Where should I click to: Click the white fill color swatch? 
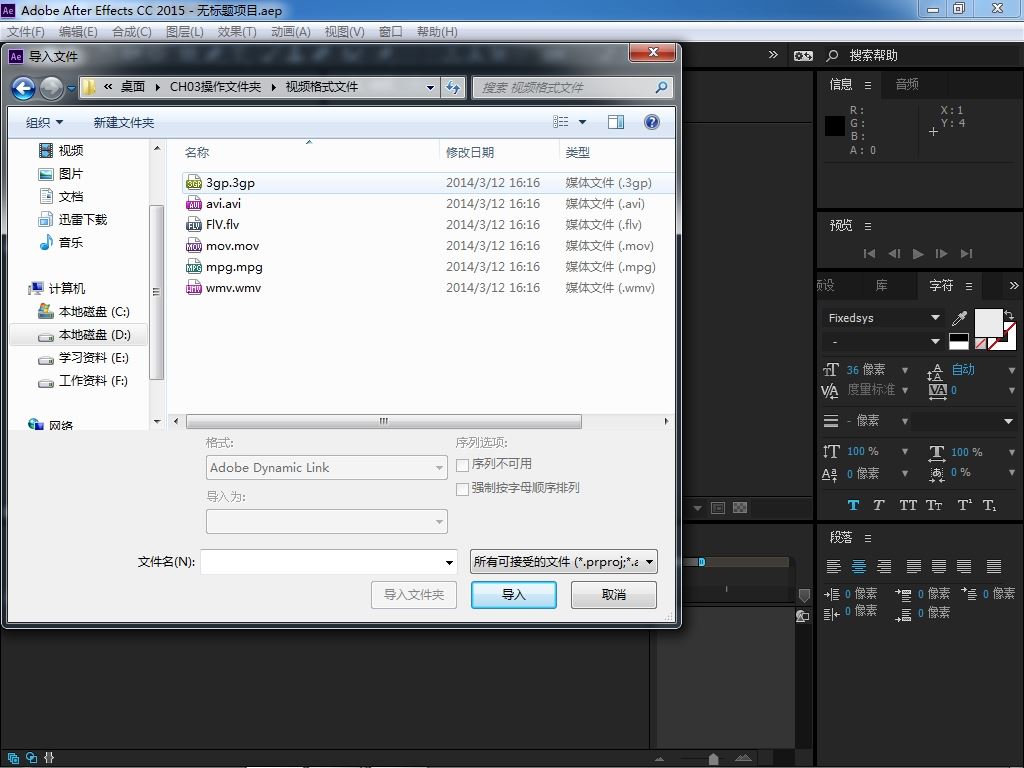[x=988, y=323]
